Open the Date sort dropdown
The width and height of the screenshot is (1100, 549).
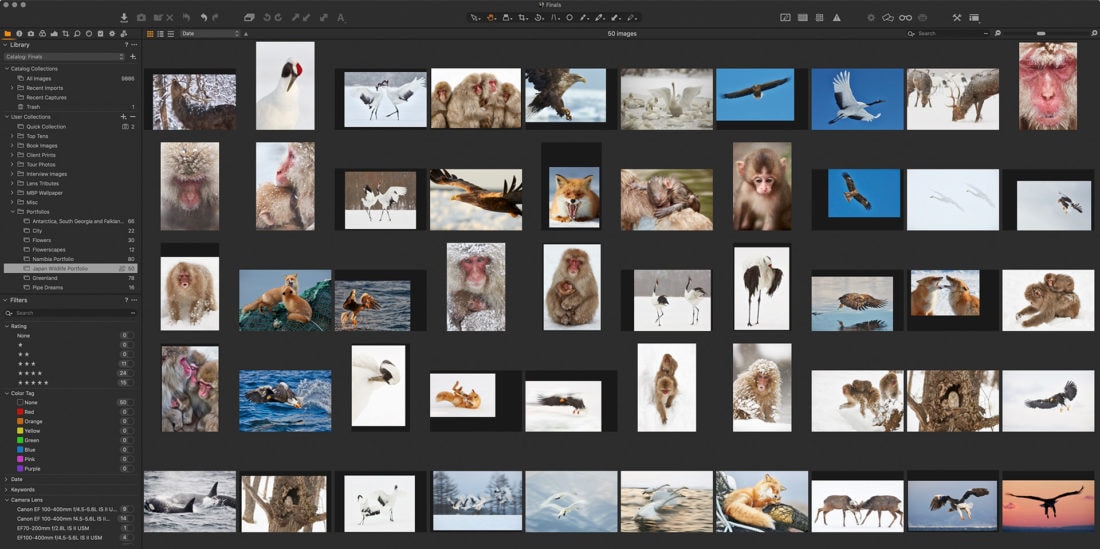pyautogui.click(x=210, y=34)
